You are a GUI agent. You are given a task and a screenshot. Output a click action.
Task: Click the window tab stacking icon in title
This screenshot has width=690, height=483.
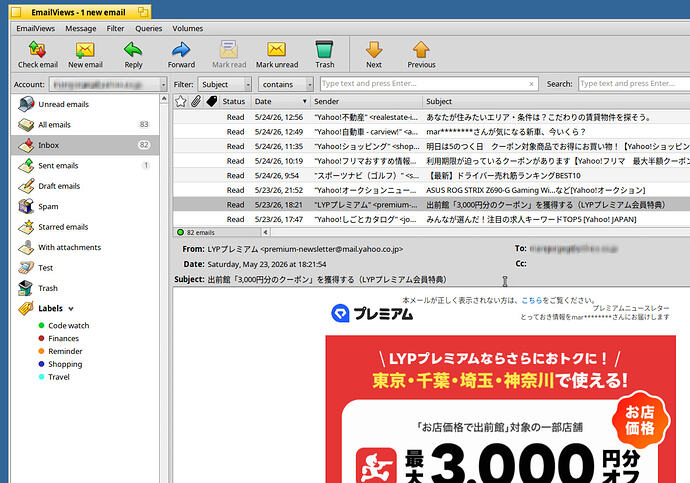[143, 12]
